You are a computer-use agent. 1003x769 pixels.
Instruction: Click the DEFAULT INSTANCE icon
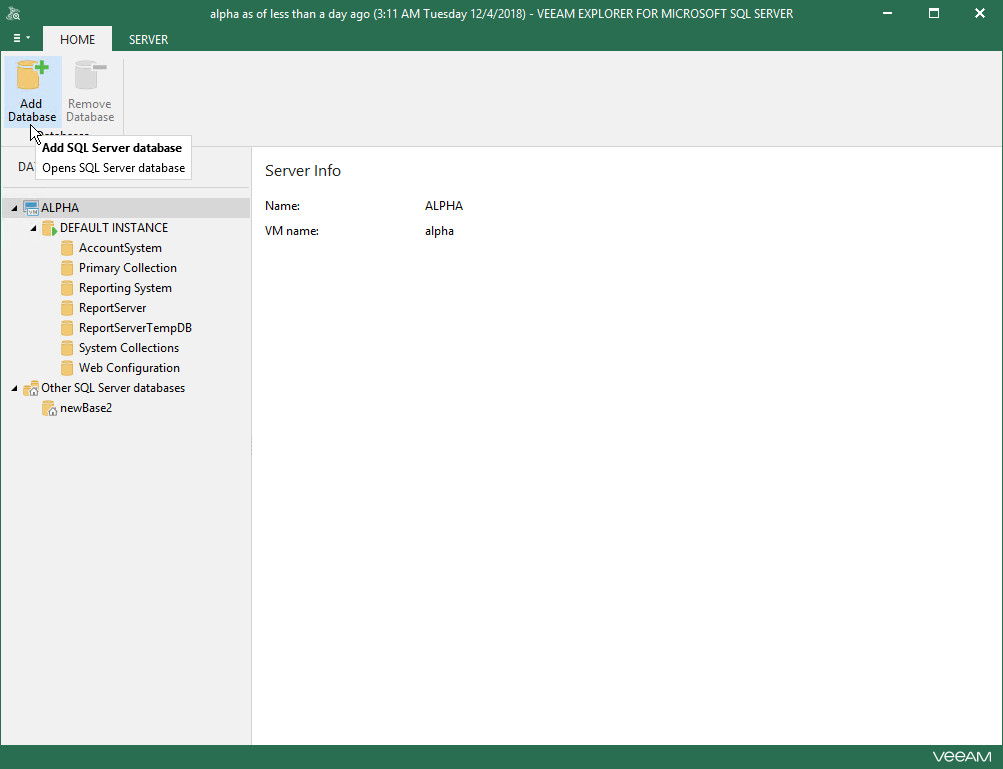(49, 228)
